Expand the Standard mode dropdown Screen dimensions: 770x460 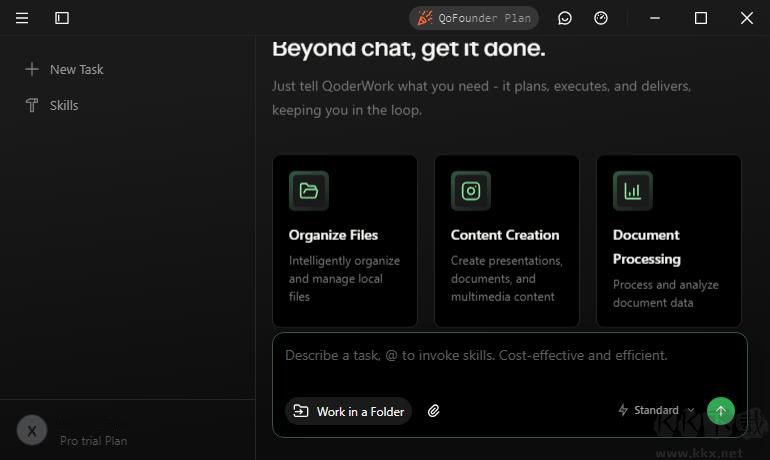coord(656,410)
